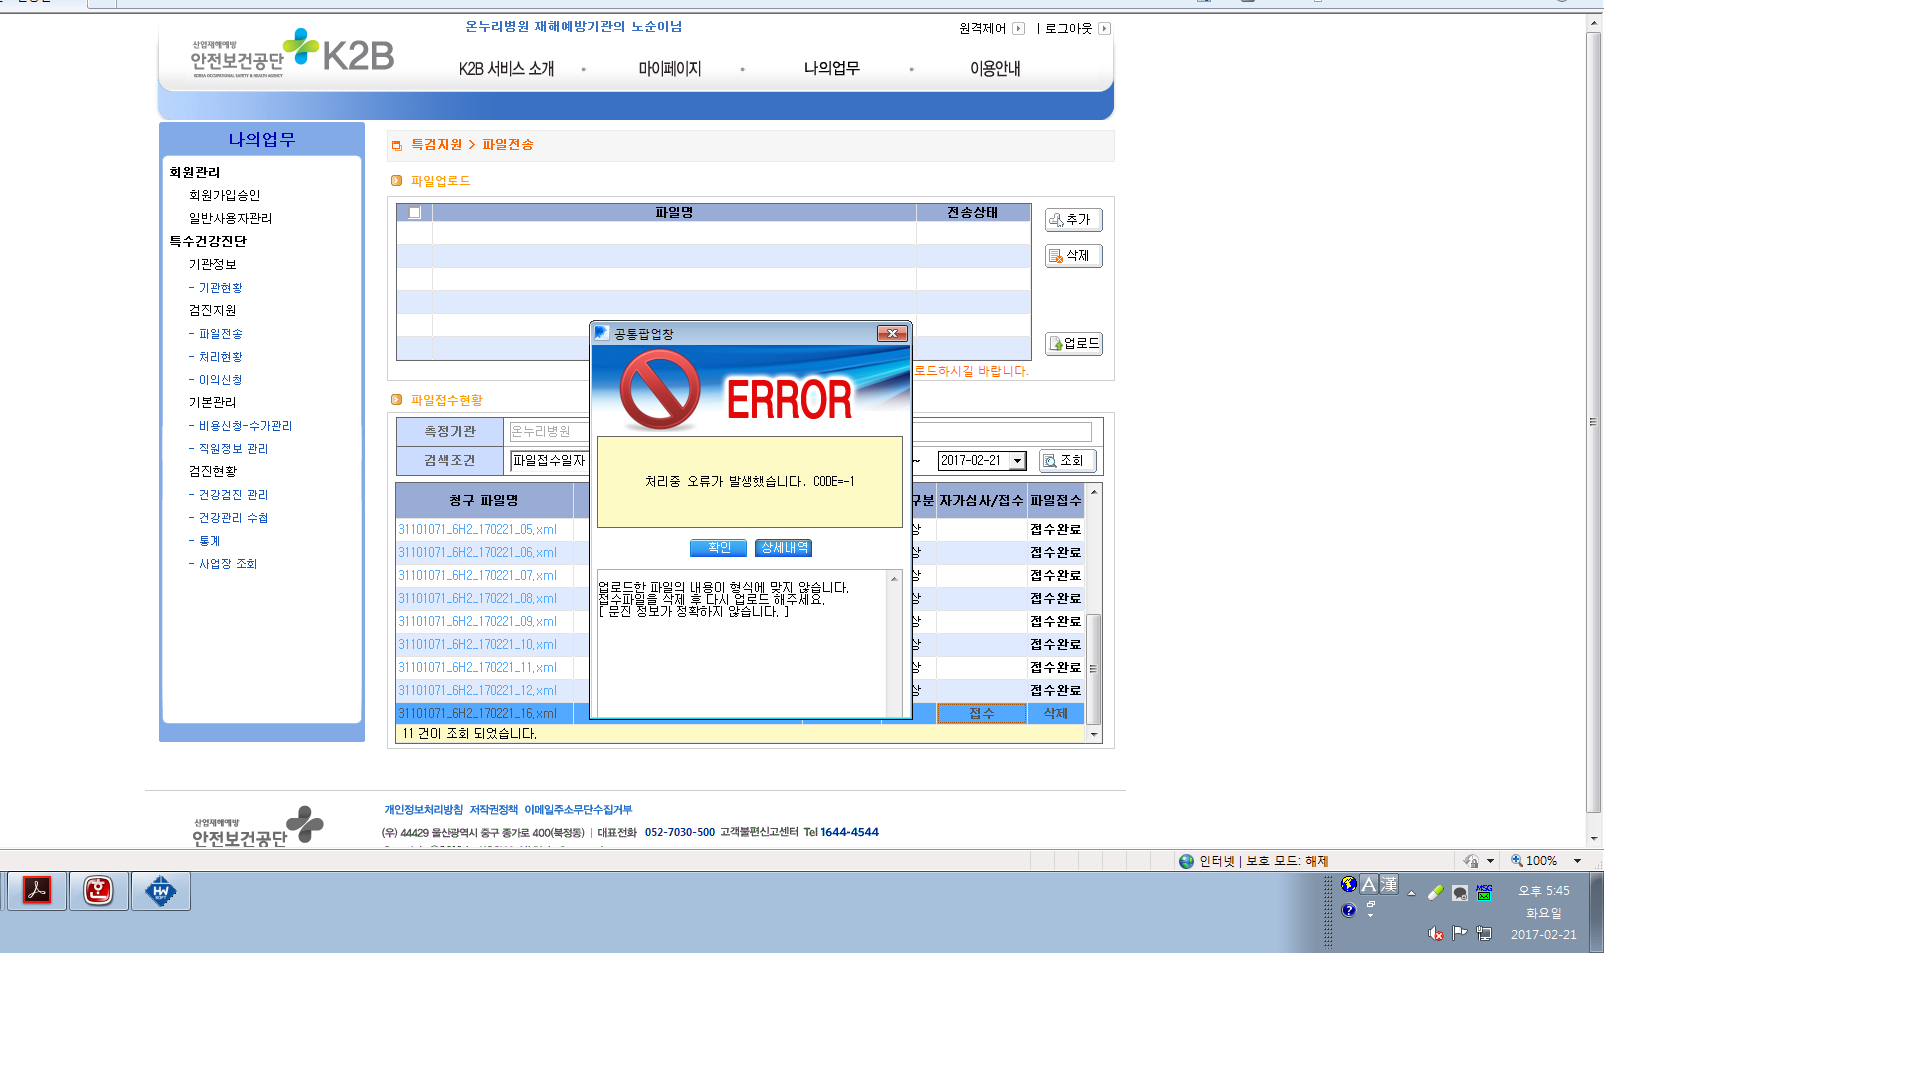Open the Help icon in system tray
Image resolution: width=1920 pixels, height=1080 pixels.
coord(1349,910)
